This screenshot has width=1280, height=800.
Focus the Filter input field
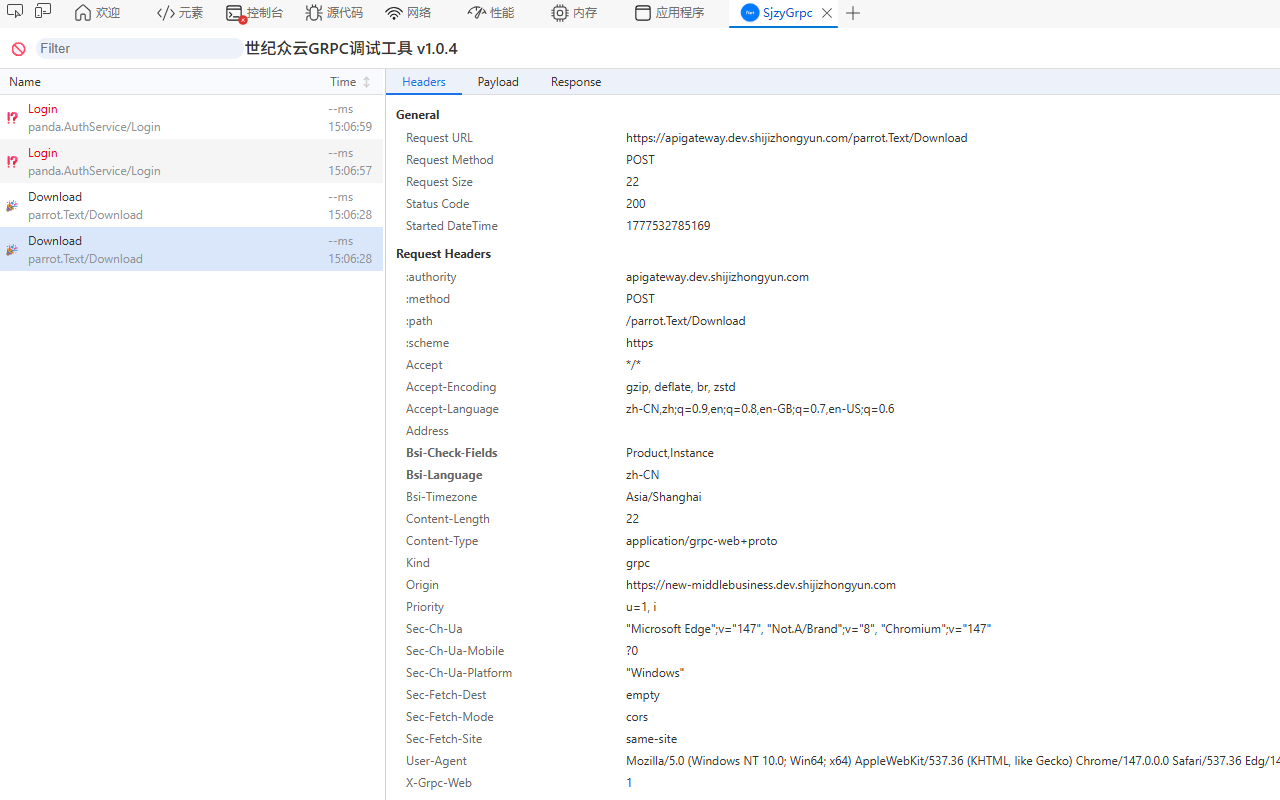point(138,48)
